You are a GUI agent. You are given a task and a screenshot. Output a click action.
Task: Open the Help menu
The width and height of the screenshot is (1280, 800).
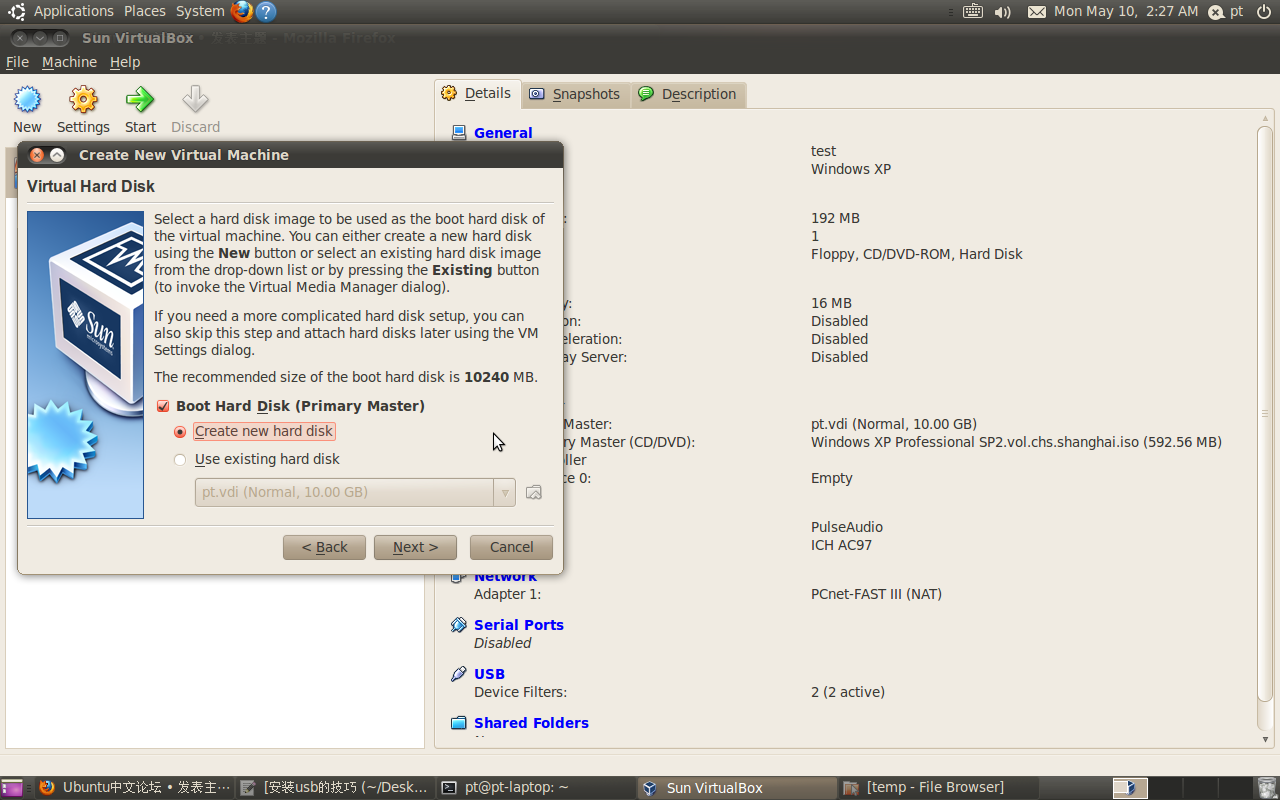pyautogui.click(x=125, y=62)
